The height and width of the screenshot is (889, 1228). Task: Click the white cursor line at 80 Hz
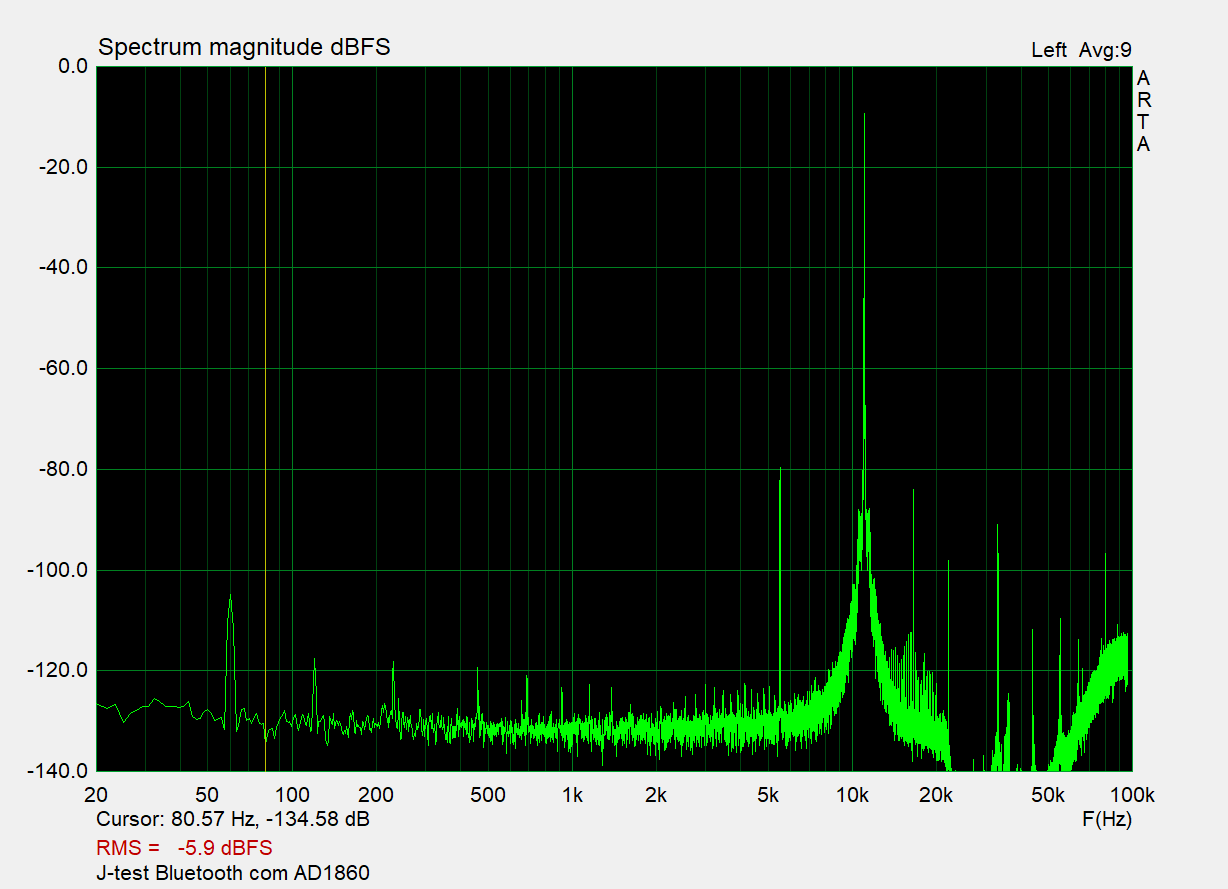tap(265, 418)
